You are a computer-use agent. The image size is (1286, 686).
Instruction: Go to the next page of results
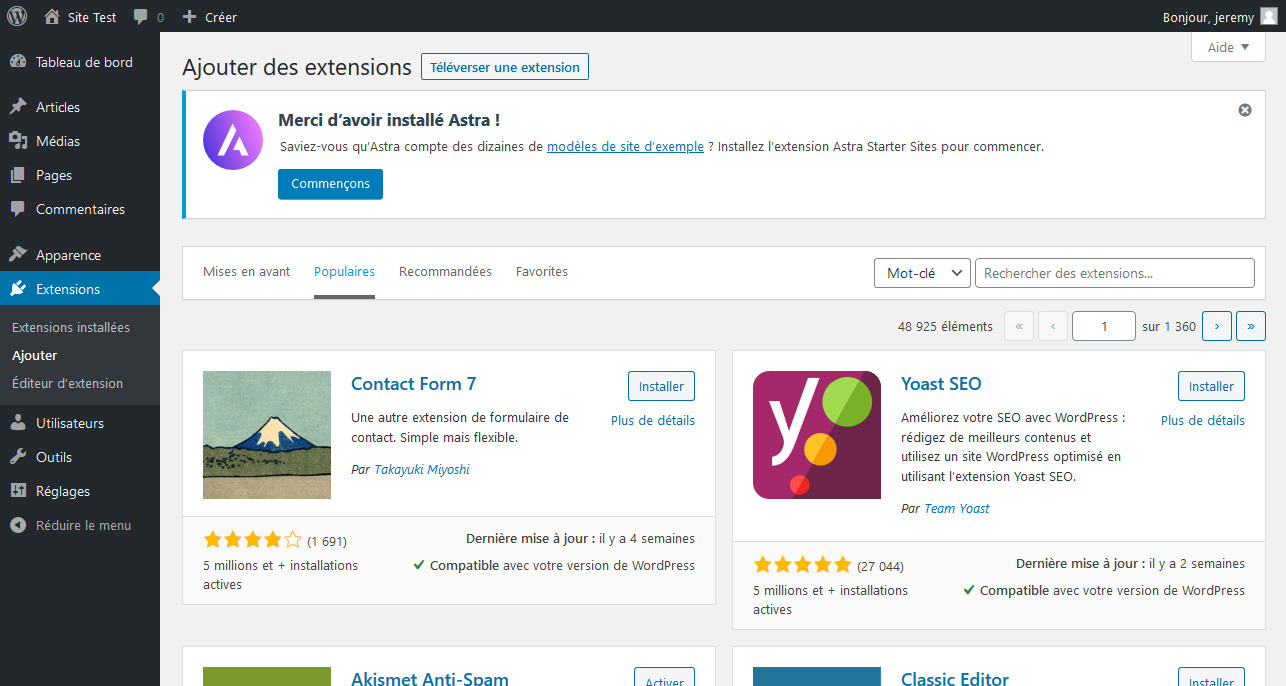1216,326
